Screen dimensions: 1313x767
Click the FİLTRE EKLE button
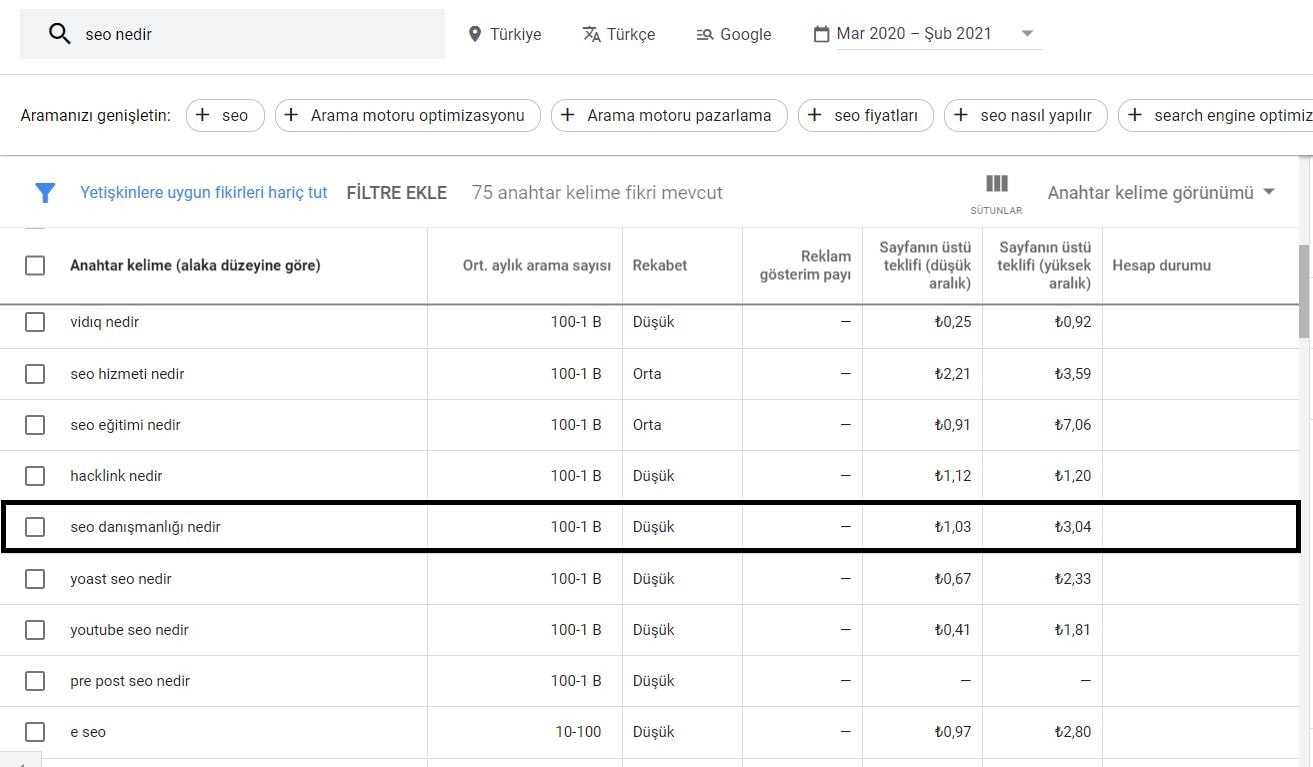[x=397, y=193]
